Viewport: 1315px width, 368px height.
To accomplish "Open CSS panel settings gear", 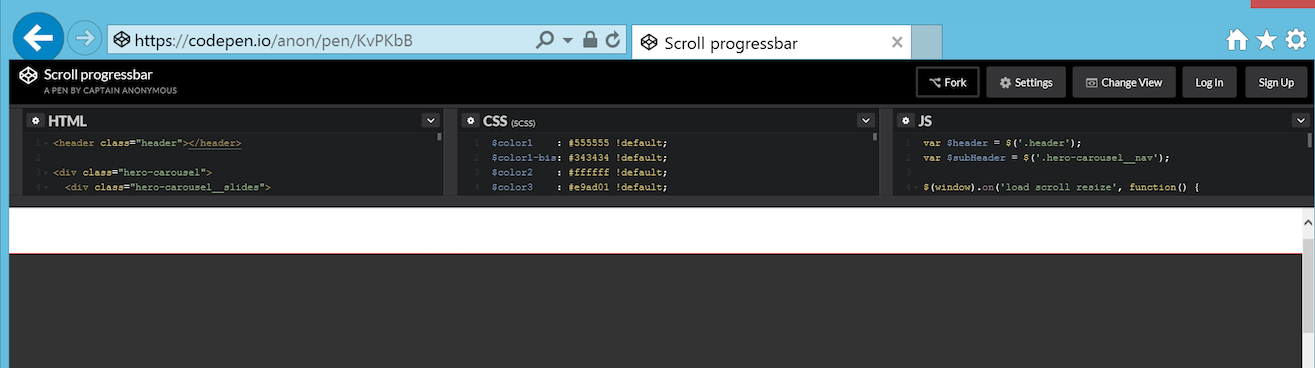I will click(470, 120).
